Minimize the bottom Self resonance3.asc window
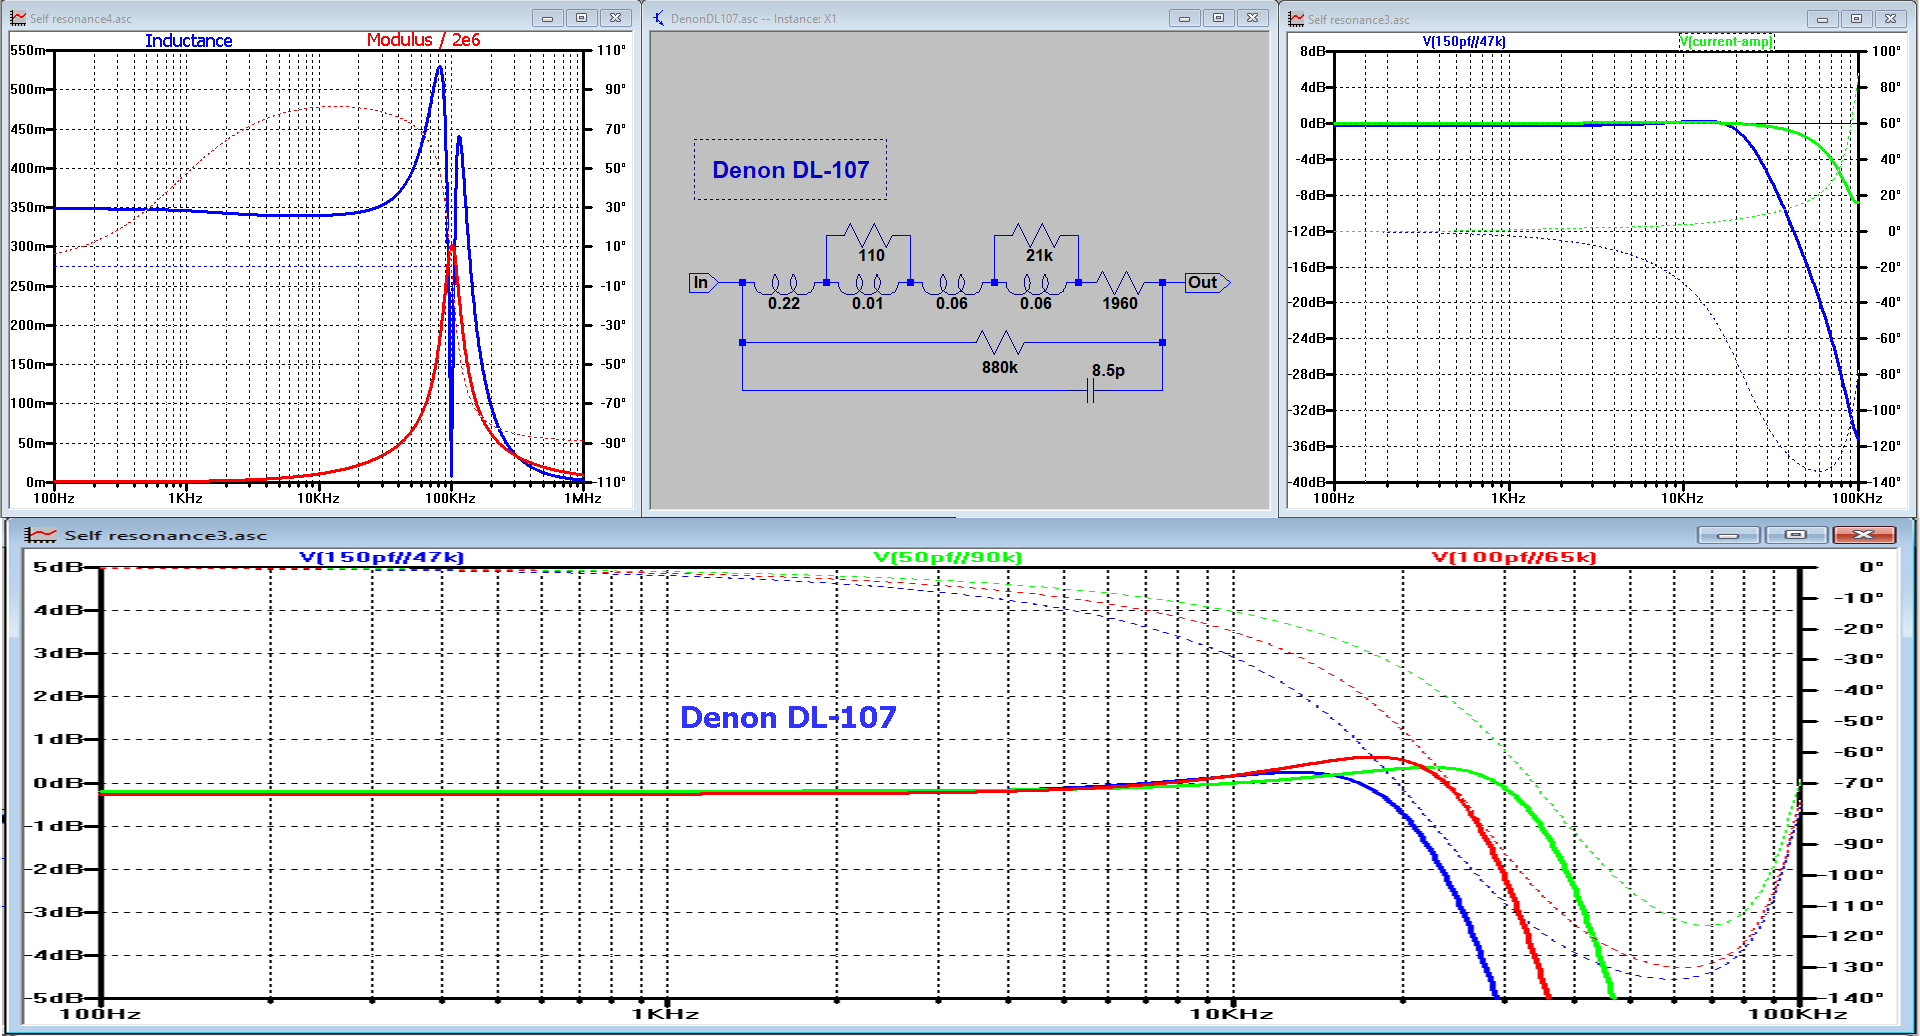 [1728, 535]
